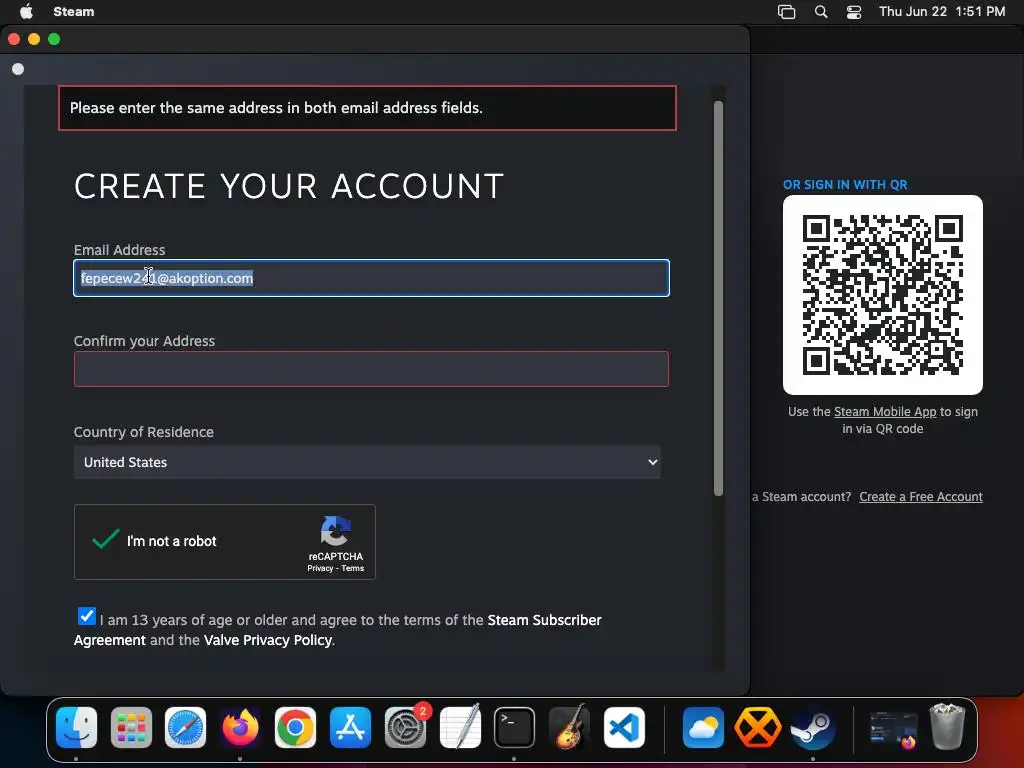Open the Trash in the dock

(x=948, y=726)
